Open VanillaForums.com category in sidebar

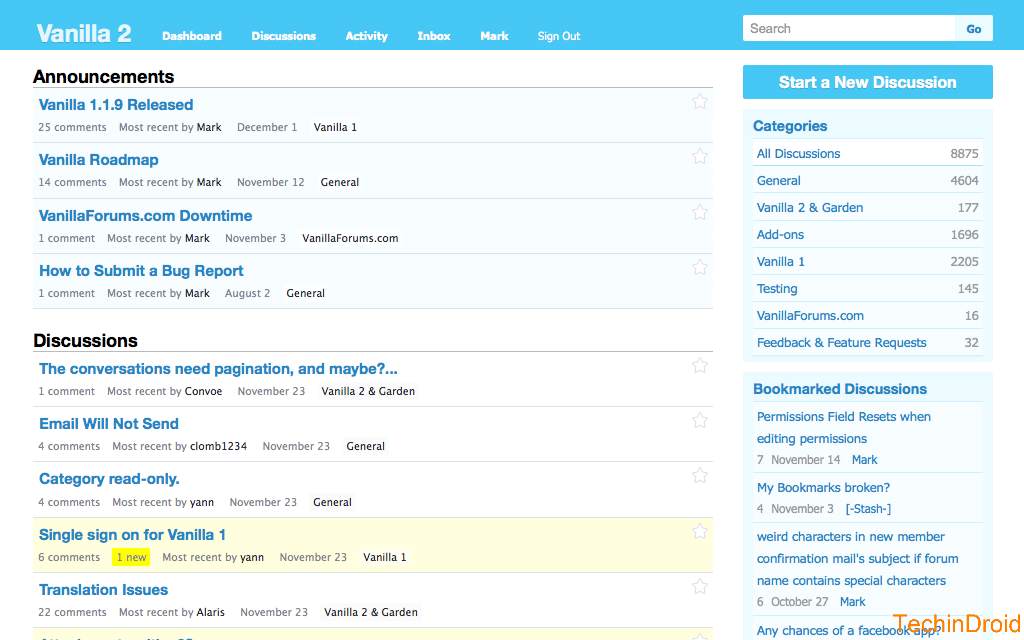(x=810, y=315)
